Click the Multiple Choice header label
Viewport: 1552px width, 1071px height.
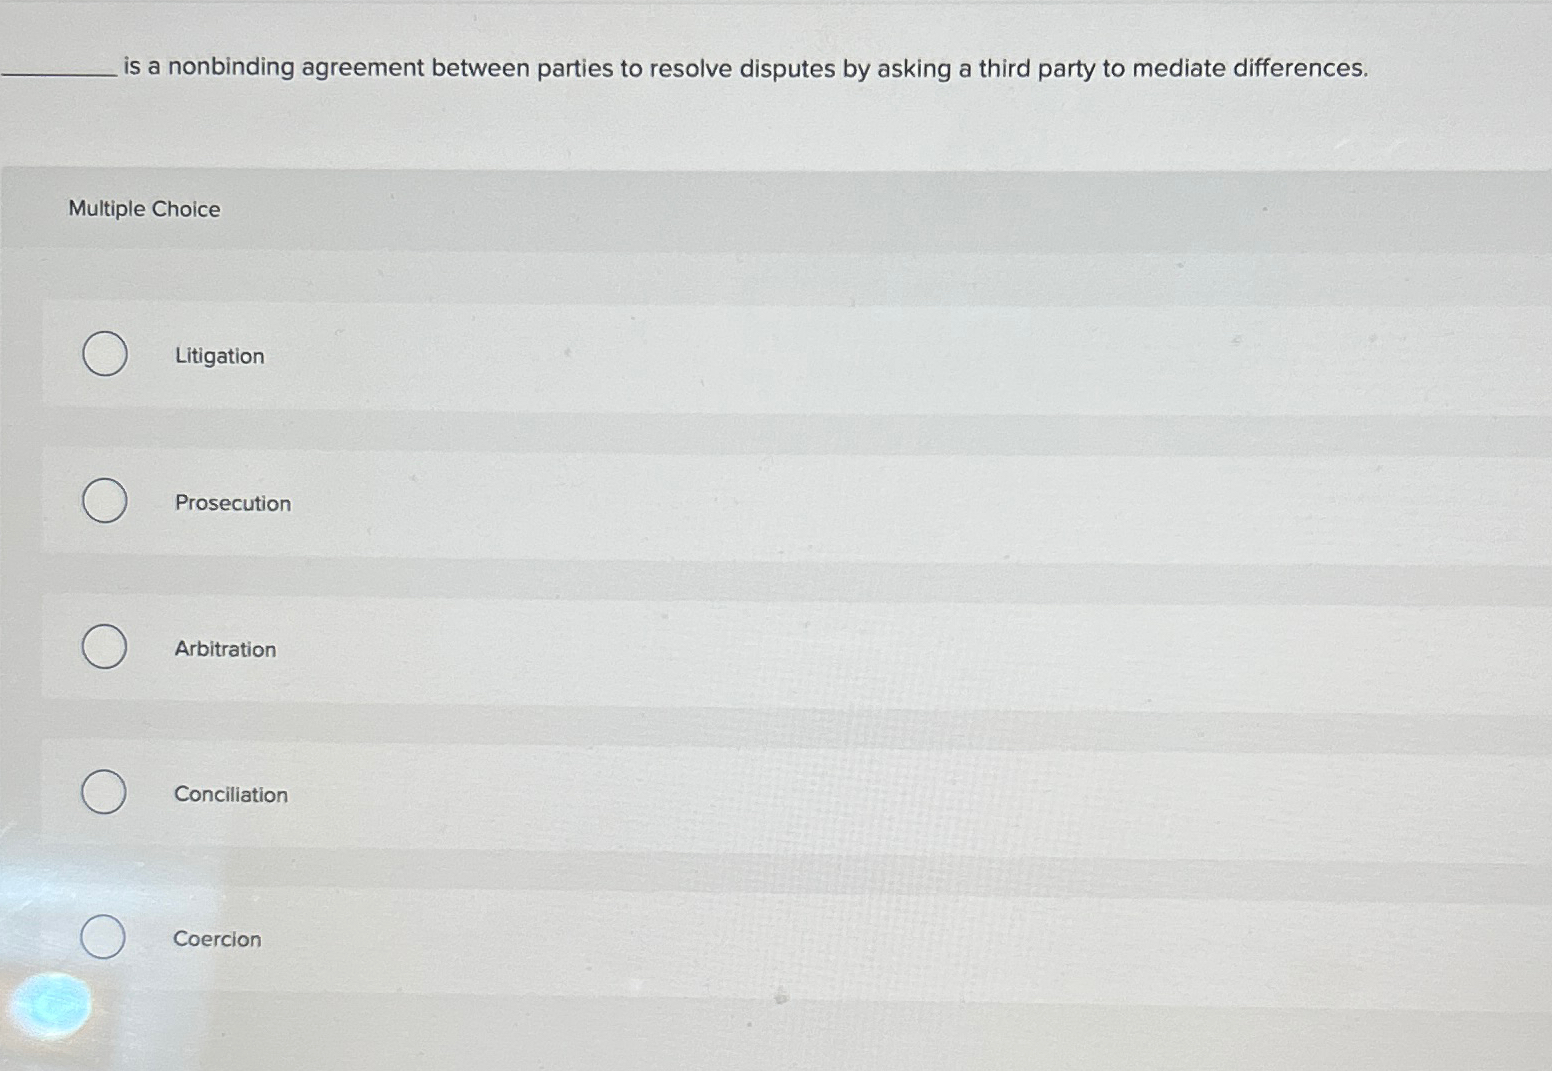pyautogui.click(x=145, y=208)
